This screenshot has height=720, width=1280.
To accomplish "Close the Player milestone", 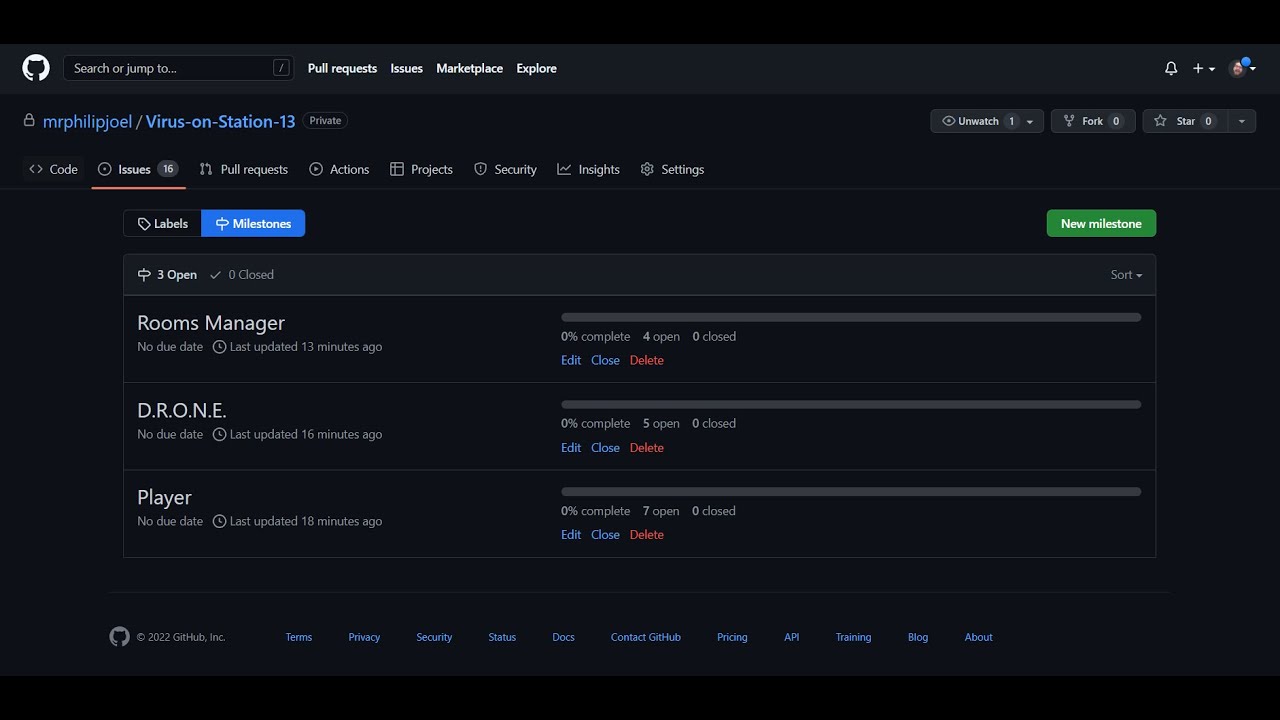I will [x=605, y=534].
